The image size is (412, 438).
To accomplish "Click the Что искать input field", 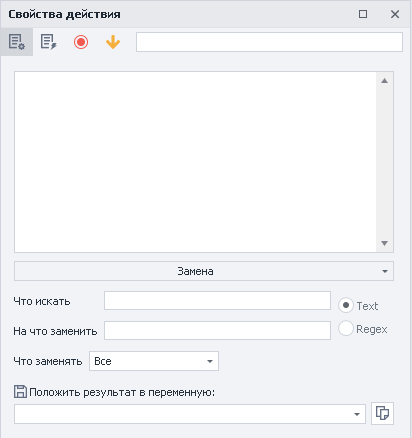I will pyautogui.click(x=217, y=301).
